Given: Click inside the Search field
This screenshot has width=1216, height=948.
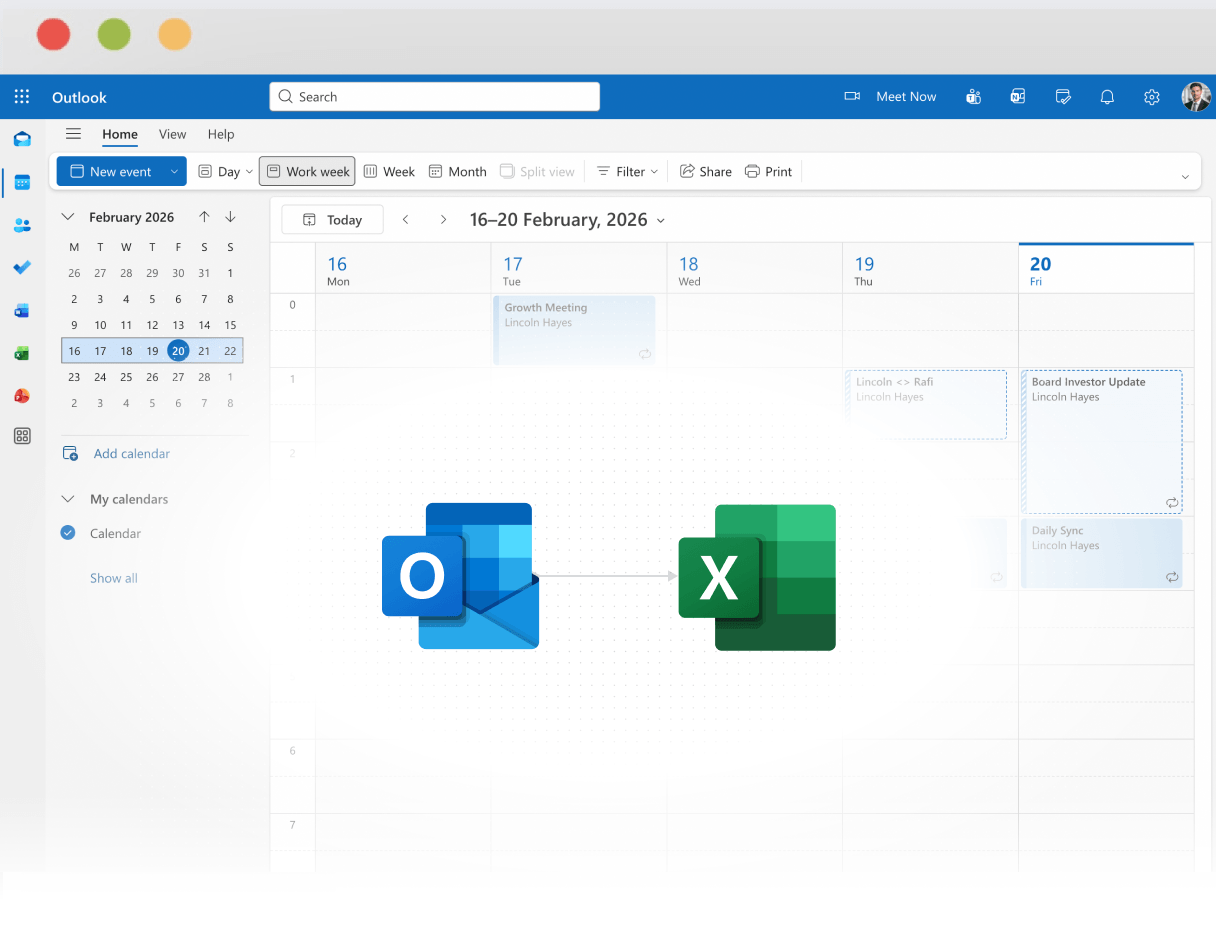Looking at the screenshot, I should coord(434,96).
